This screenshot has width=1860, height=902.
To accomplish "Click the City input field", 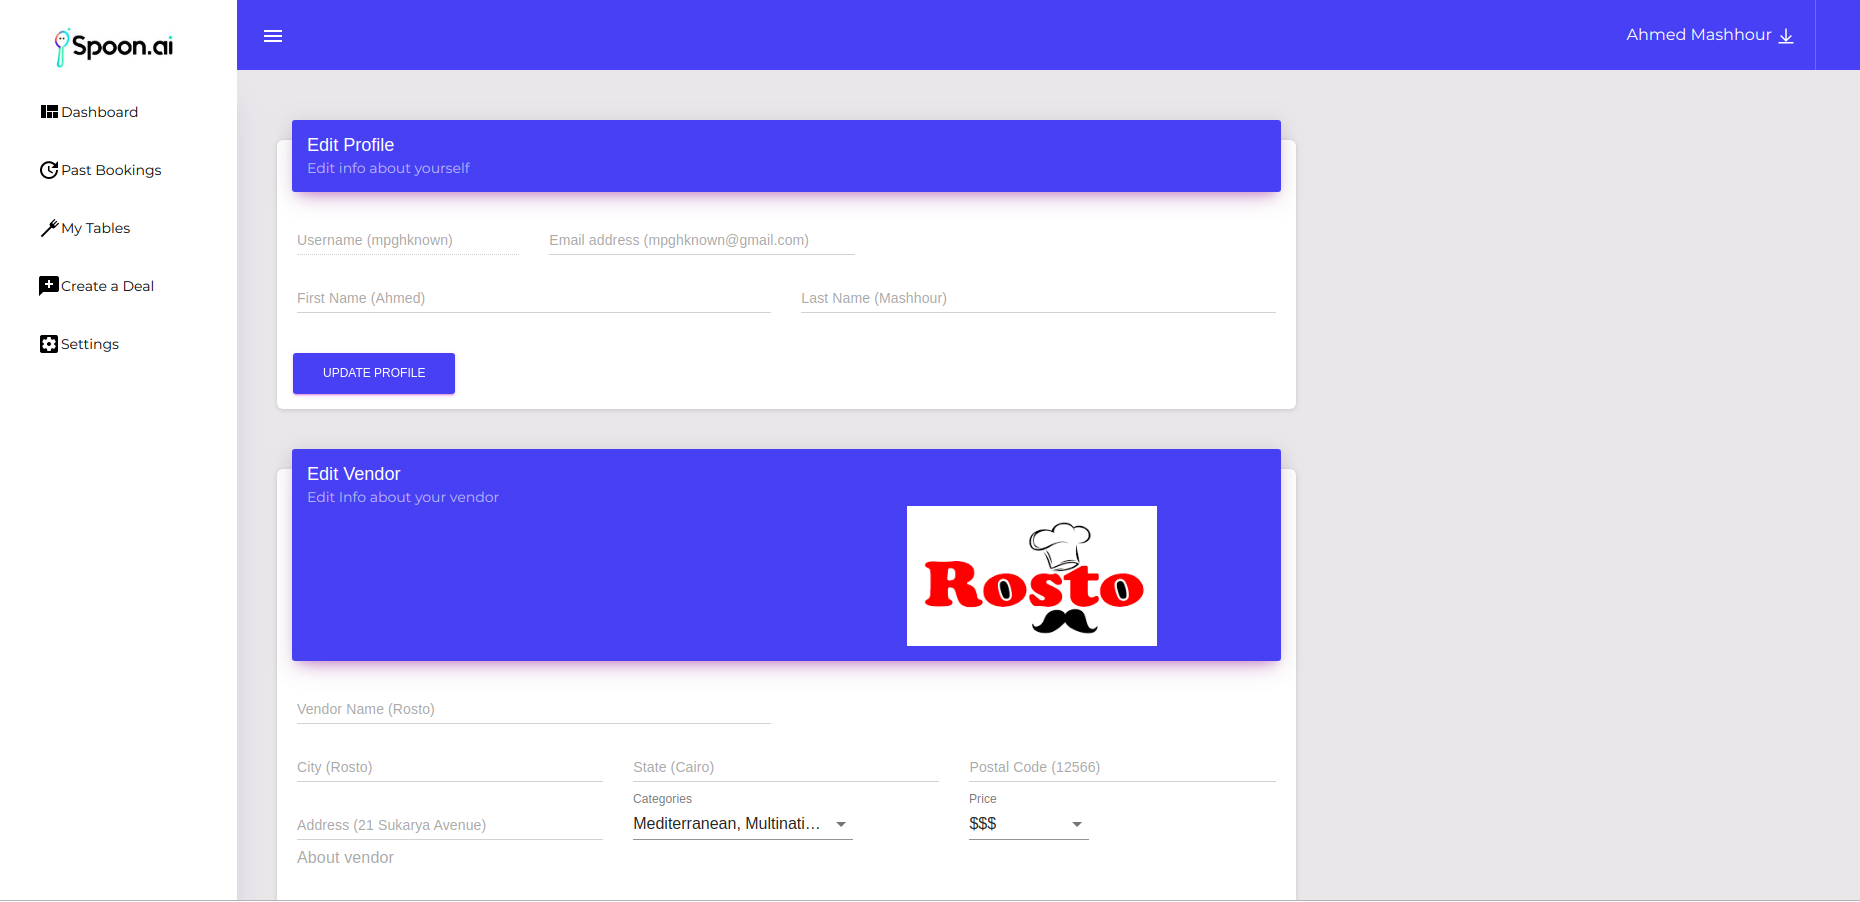I will coord(450,767).
